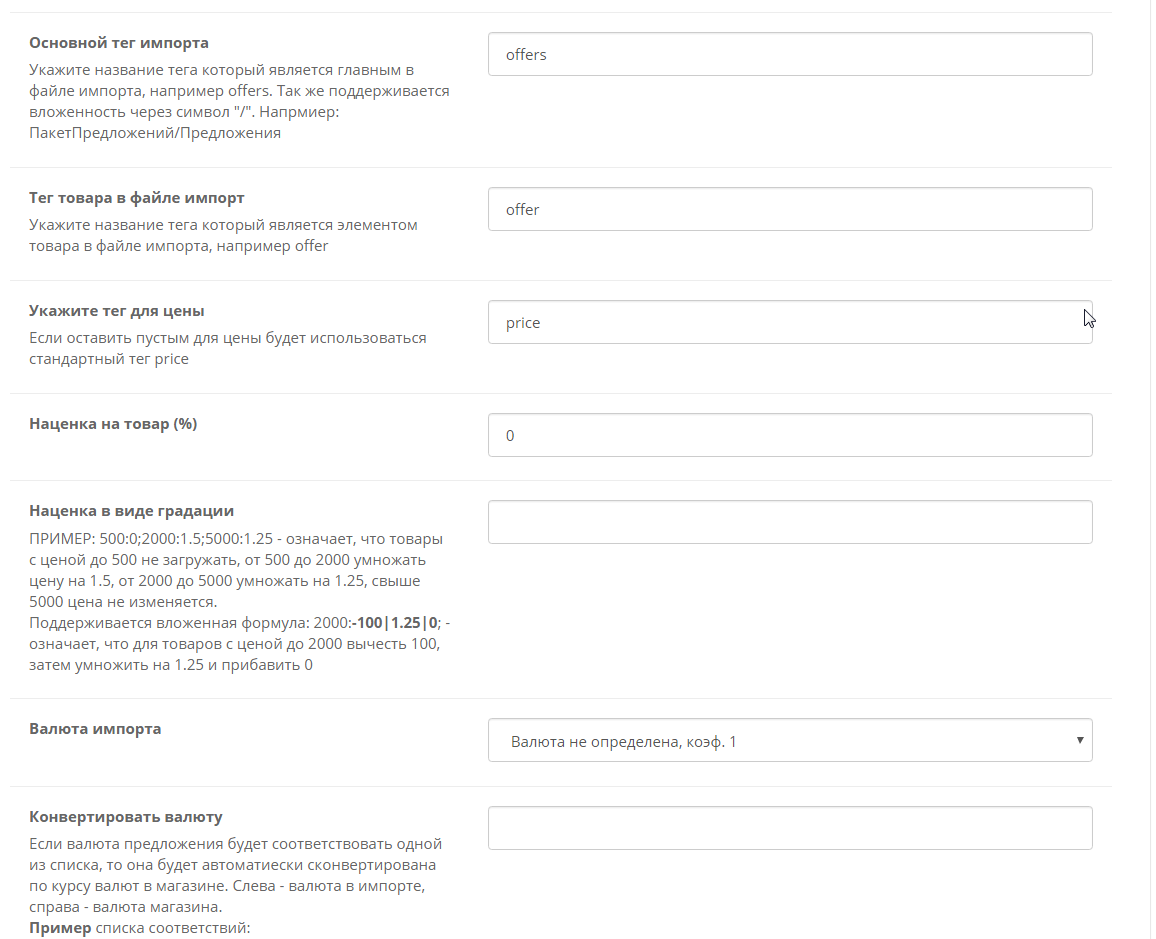1156x939 pixels.
Task: Click the bold word 'Пример' in currency description
Action: coord(60,927)
